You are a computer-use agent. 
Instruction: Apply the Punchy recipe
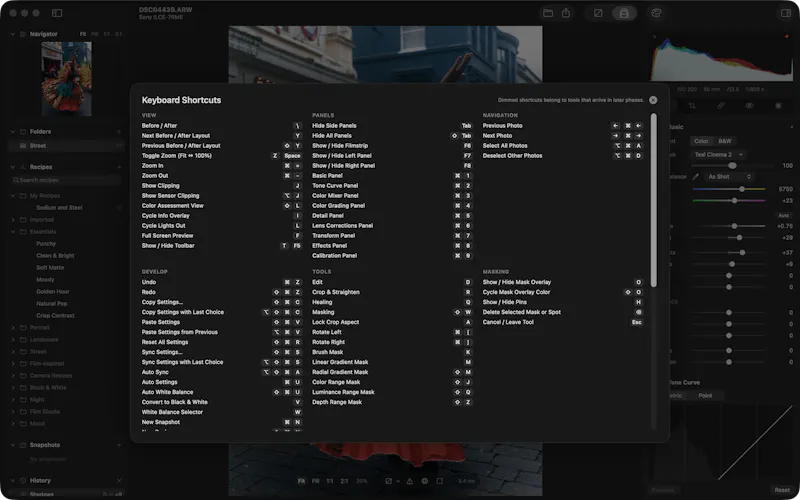46,244
